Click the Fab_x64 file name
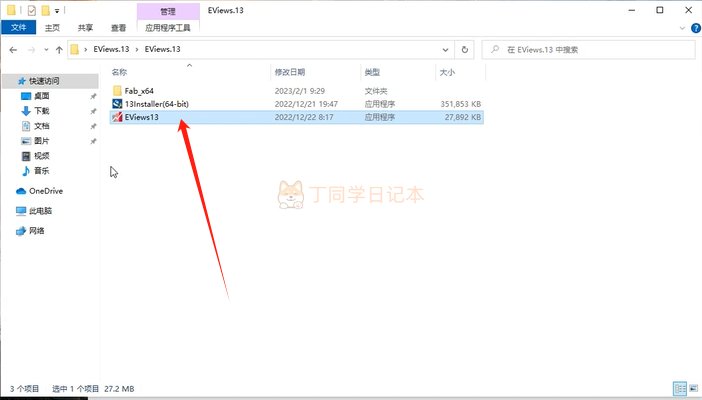The image size is (702, 400). [139, 91]
